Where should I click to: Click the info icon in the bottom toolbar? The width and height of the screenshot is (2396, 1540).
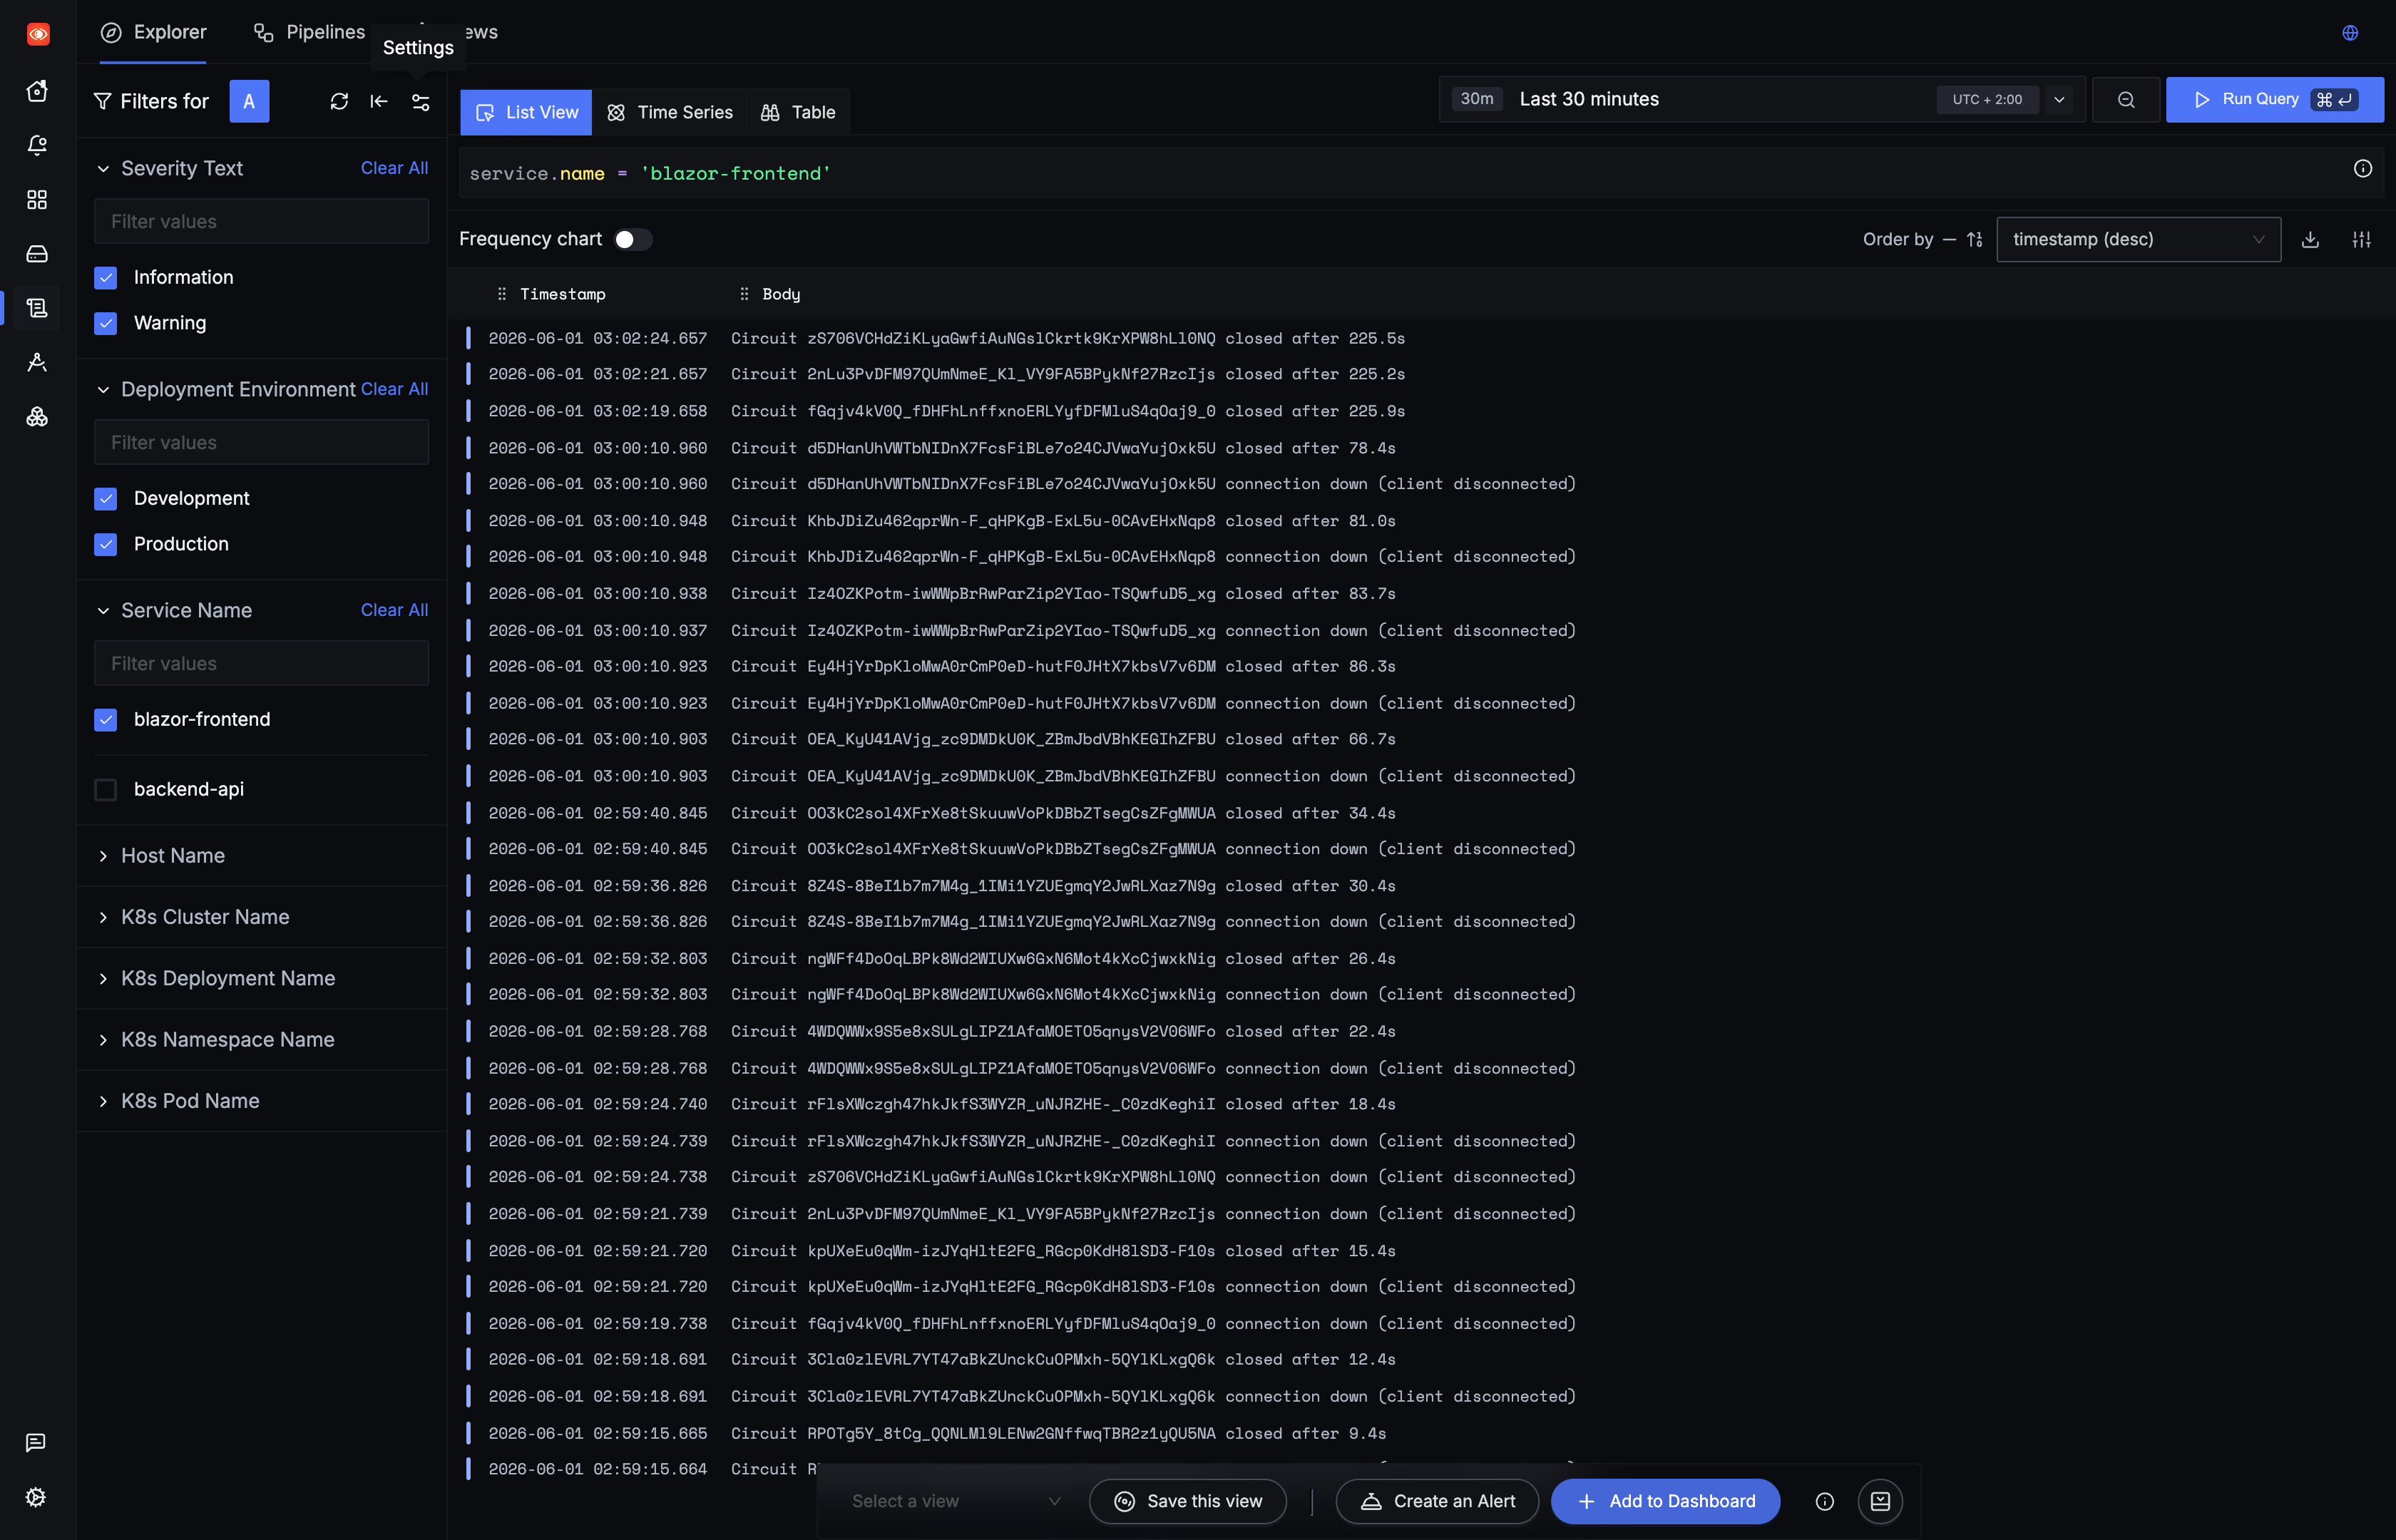click(1825, 1501)
